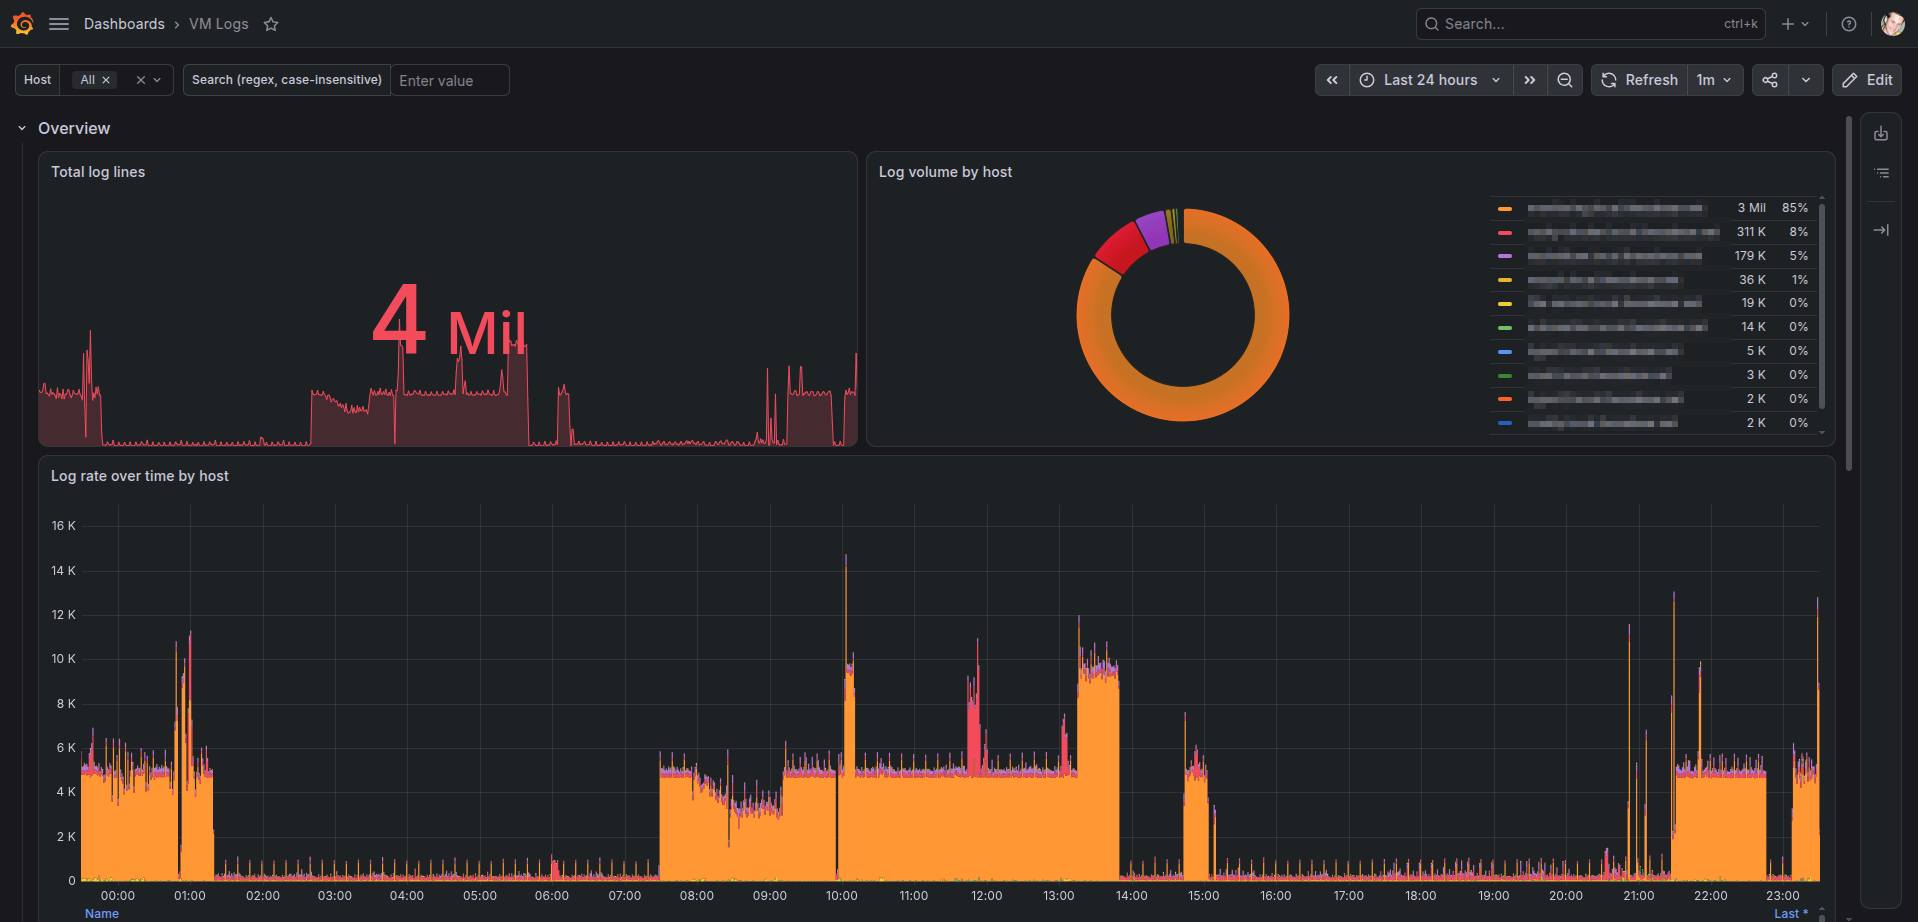Screen dimensions: 1918x922
Task: Click the 4 Mil stat value
Action: [449, 322]
